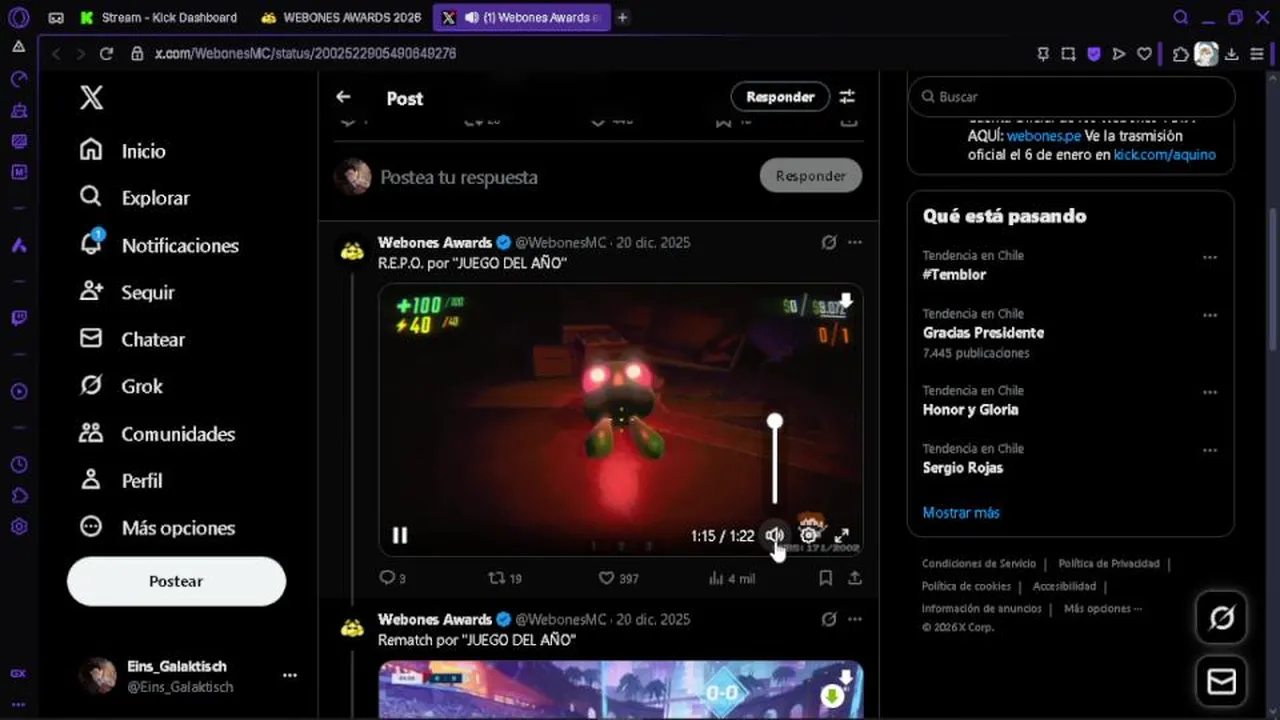Save page with the heart icon in toolbar
The height and width of the screenshot is (720, 1280).
1144,54
